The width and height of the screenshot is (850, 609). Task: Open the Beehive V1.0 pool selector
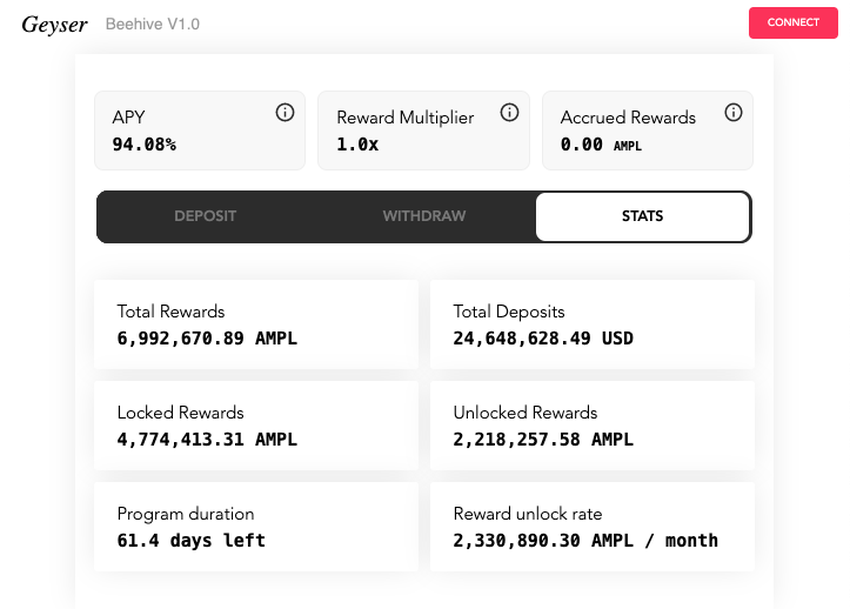click(x=153, y=24)
